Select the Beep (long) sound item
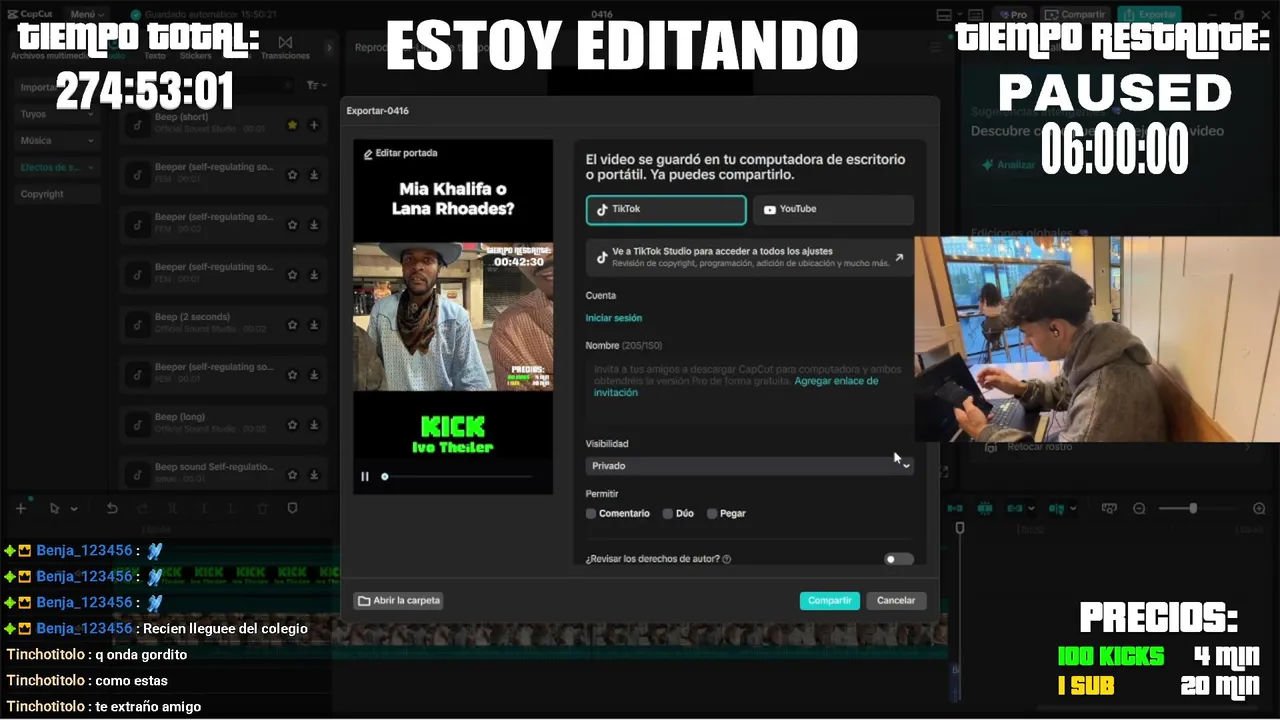Image resolution: width=1280 pixels, height=720 pixels. [222, 424]
